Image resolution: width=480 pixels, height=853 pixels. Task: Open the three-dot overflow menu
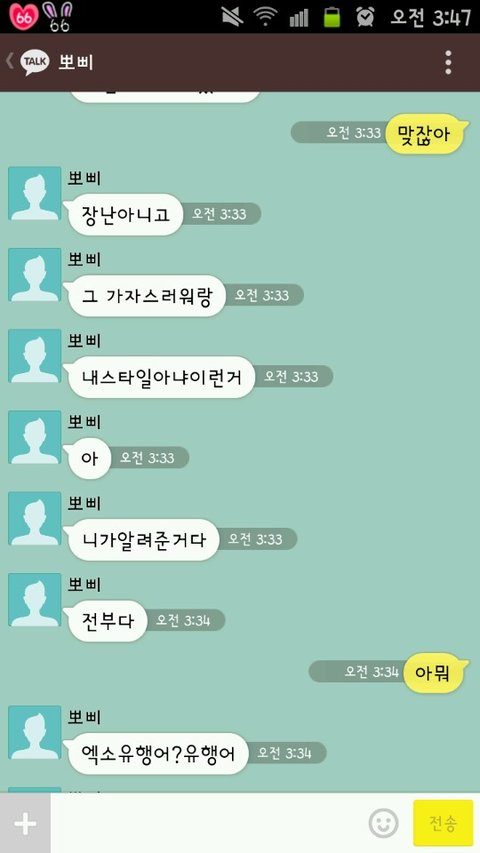tap(448, 63)
